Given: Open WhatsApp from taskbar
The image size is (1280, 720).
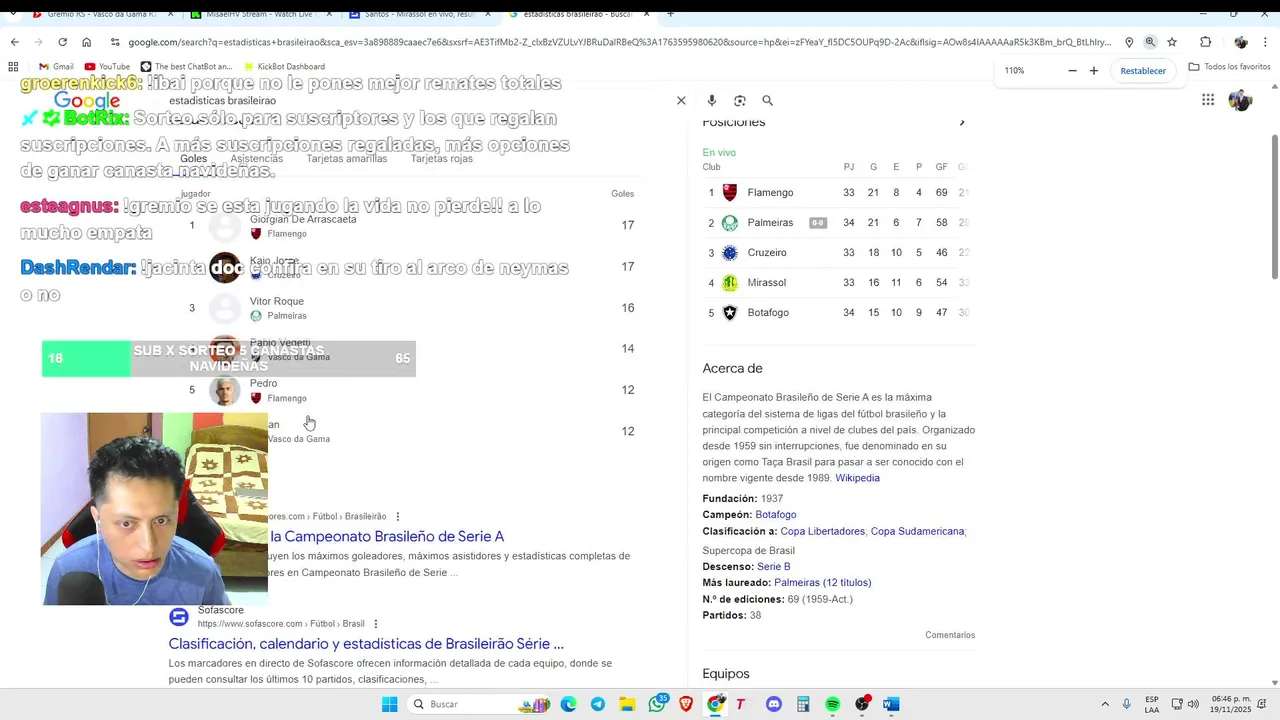Looking at the screenshot, I should click(x=657, y=704).
